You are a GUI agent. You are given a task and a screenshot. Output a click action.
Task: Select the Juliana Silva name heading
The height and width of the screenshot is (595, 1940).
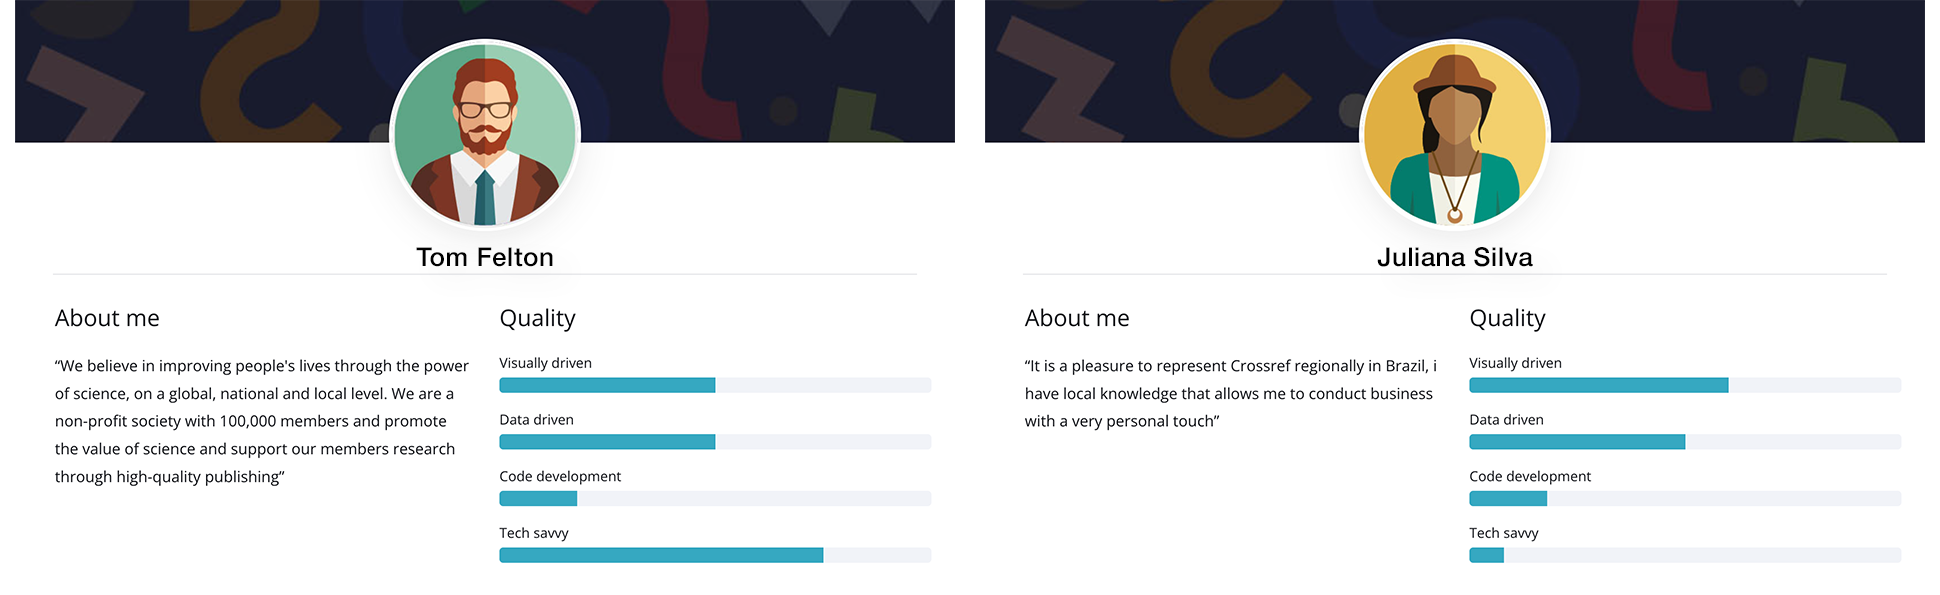click(1455, 257)
